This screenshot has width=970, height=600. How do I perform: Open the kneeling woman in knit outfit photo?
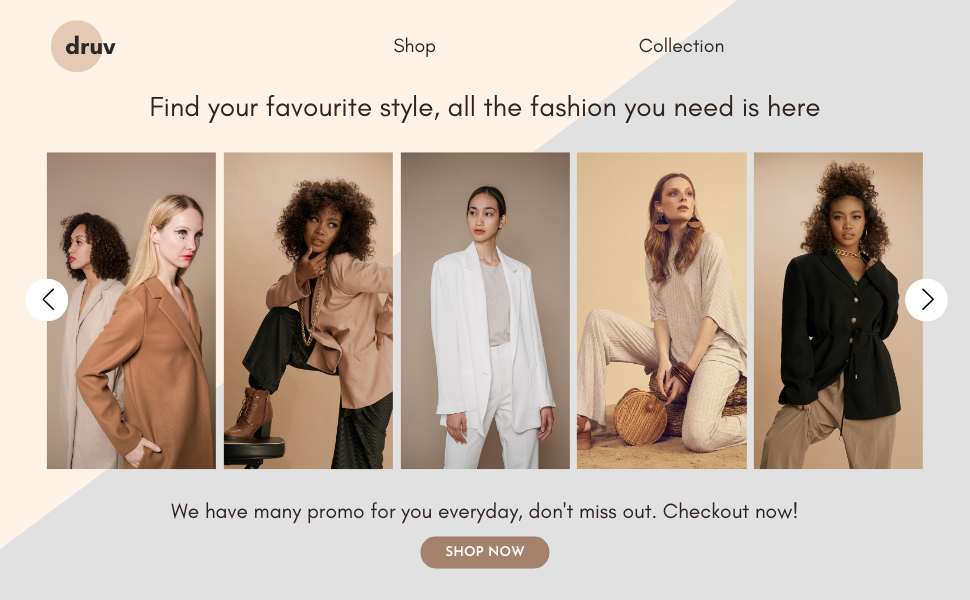[x=662, y=311]
